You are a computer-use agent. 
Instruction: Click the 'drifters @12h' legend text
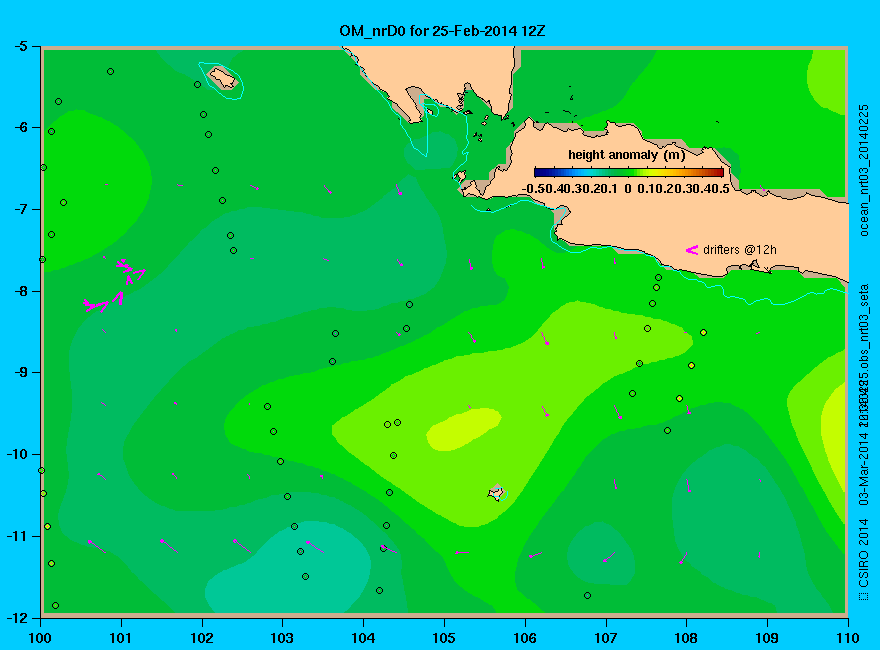pos(740,250)
